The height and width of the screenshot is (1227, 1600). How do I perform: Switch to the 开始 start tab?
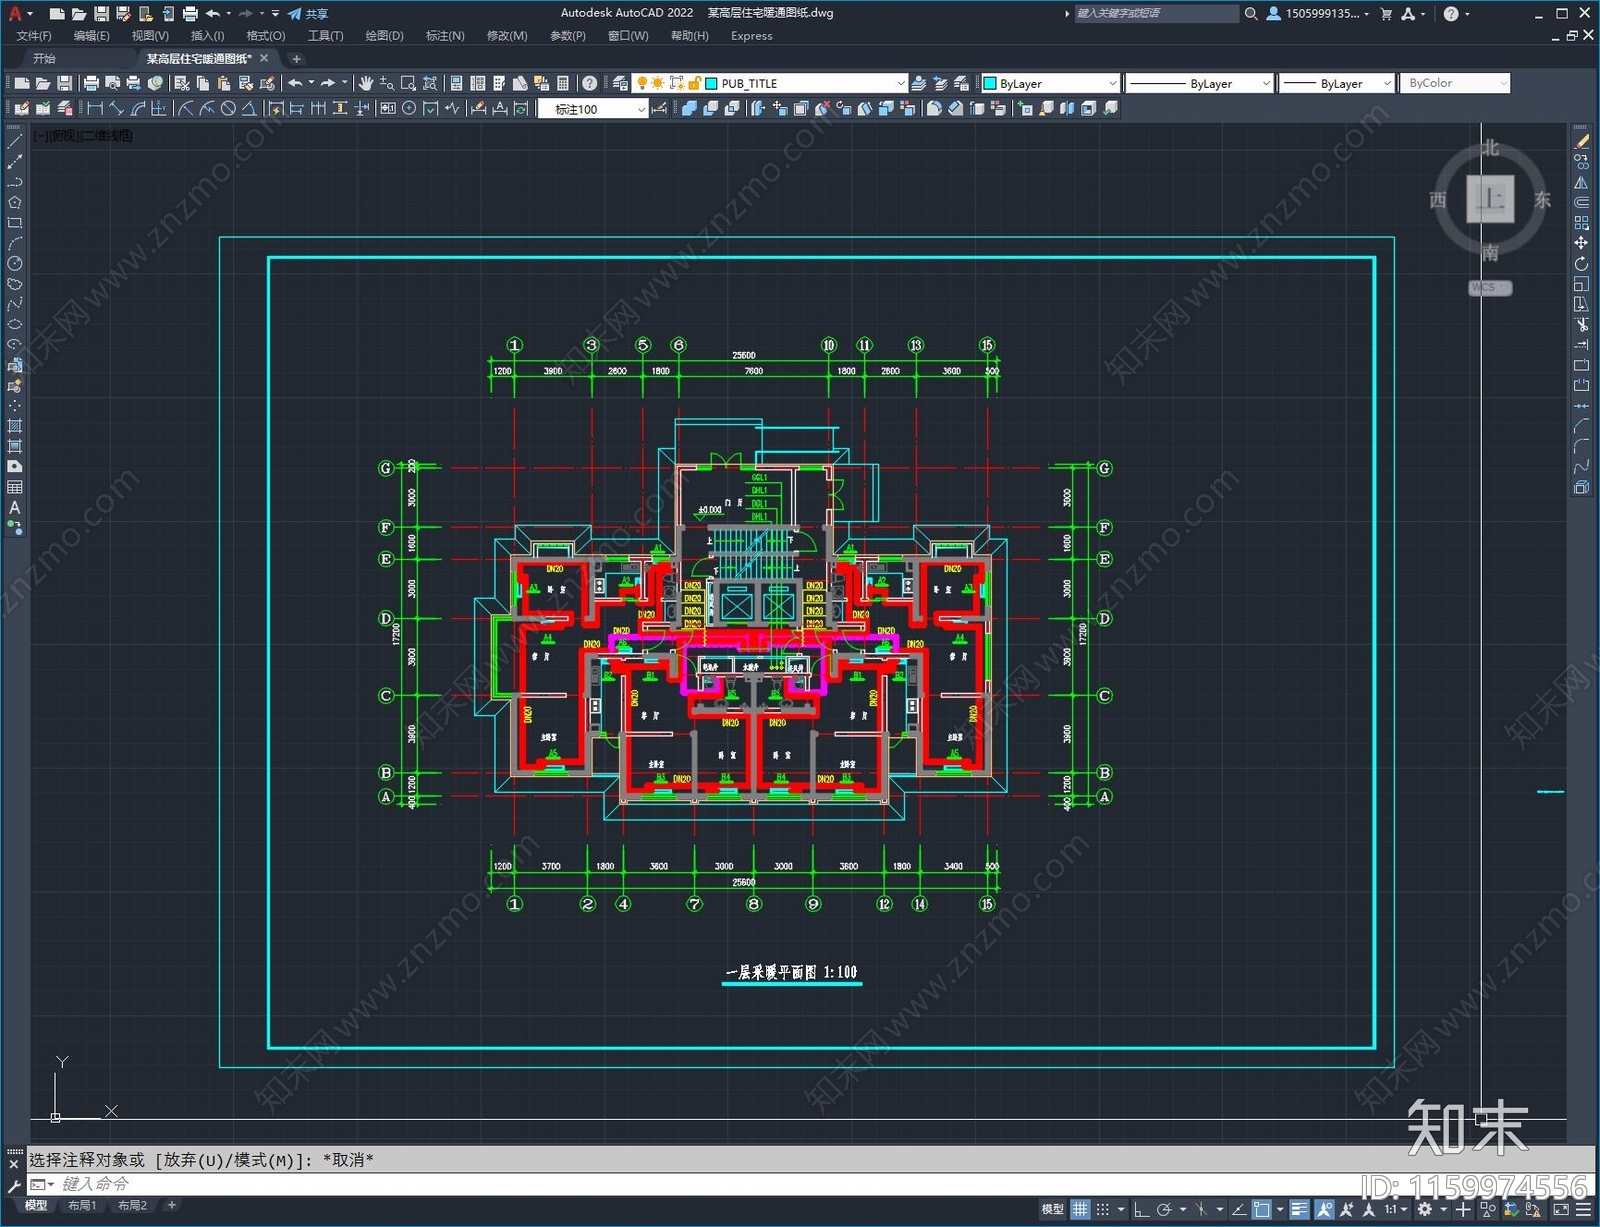tap(44, 58)
